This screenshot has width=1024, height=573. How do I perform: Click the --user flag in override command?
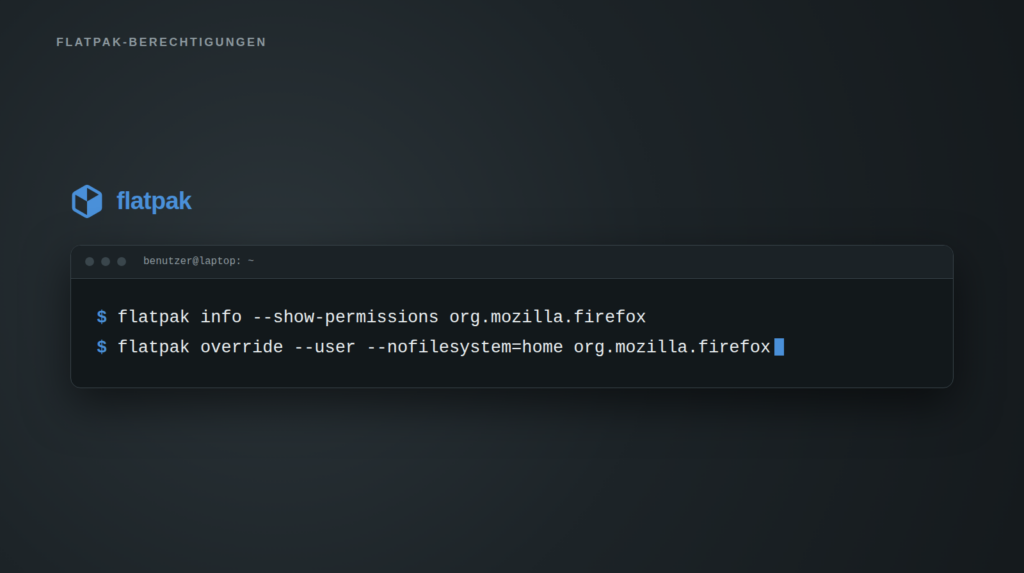point(325,347)
